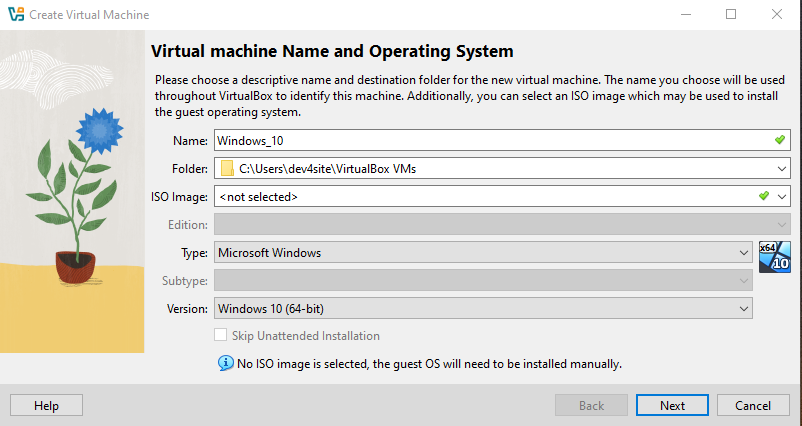Screen dimensions: 802x426
Task: Open Help for the wizard
Action: tap(46, 405)
